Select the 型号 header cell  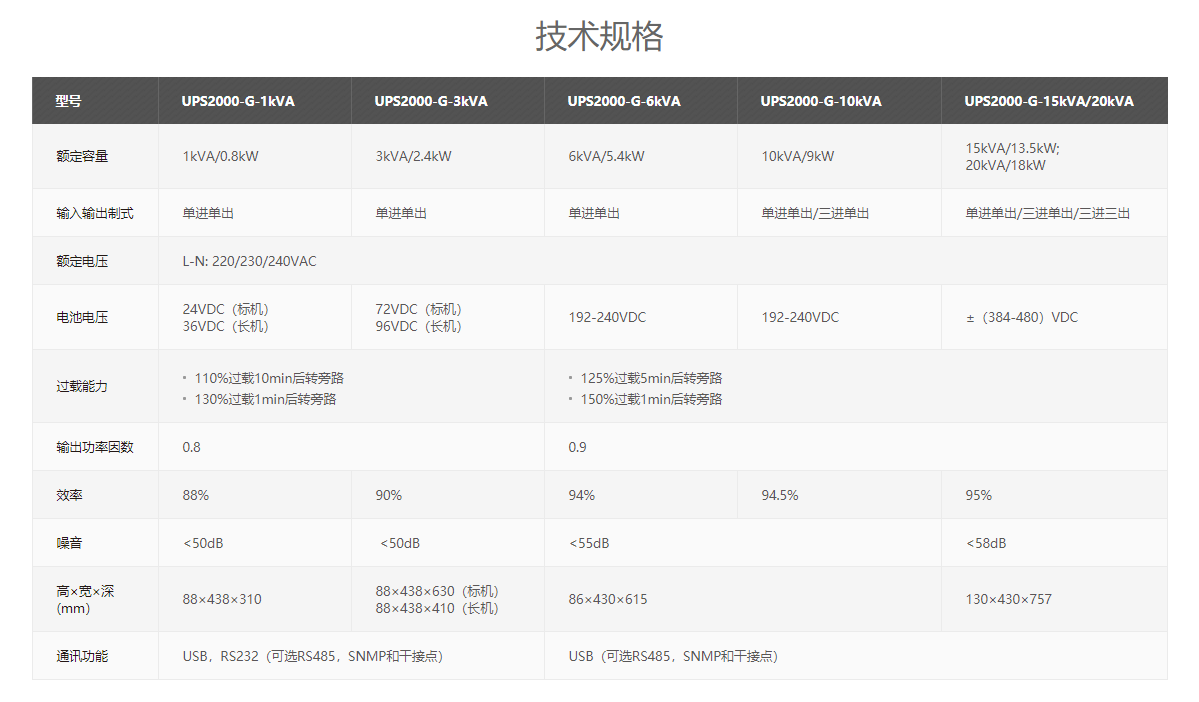pyautogui.click(x=95, y=100)
